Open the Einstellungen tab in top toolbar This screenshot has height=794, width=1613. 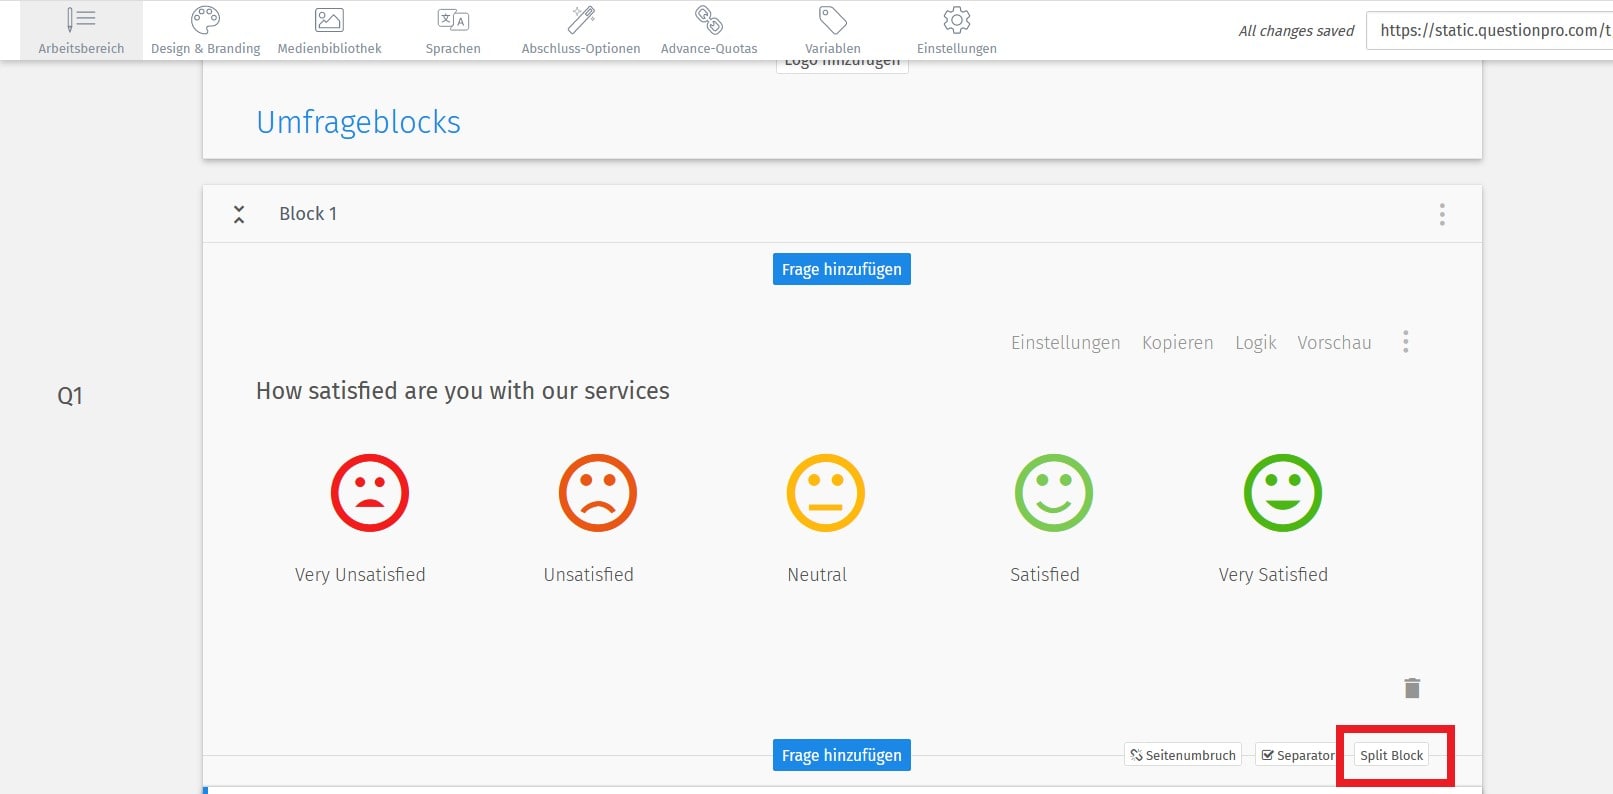point(957,31)
